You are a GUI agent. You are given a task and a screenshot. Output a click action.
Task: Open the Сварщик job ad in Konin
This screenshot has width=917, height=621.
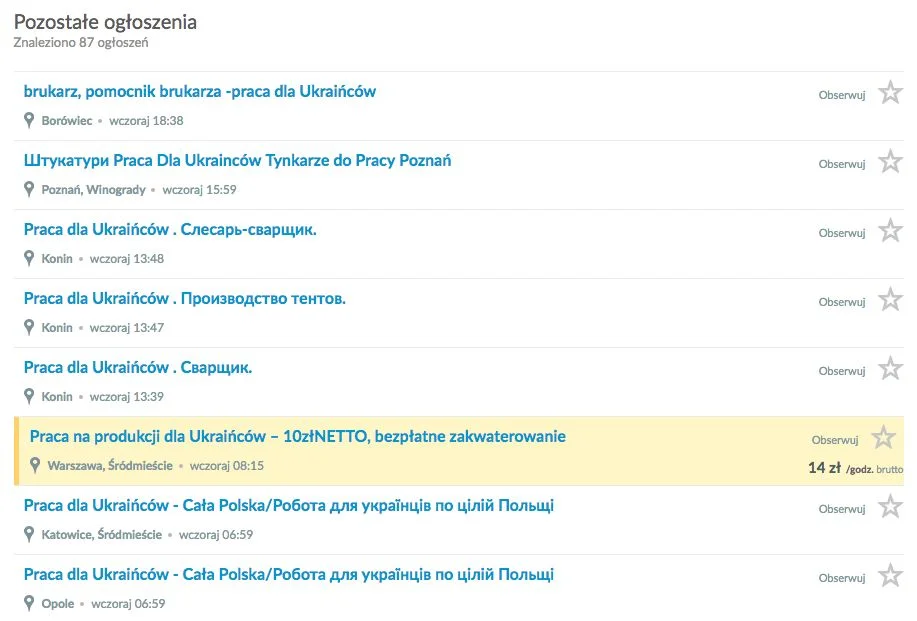pos(138,368)
